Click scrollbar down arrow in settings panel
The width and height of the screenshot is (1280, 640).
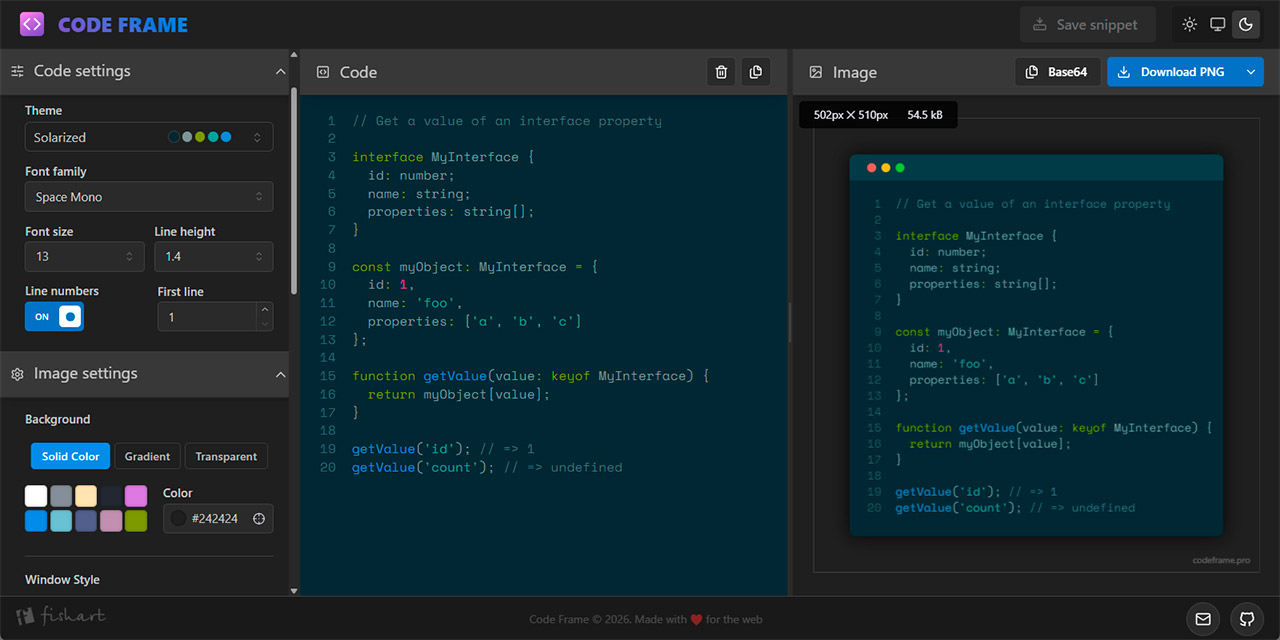pyautogui.click(x=293, y=591)
